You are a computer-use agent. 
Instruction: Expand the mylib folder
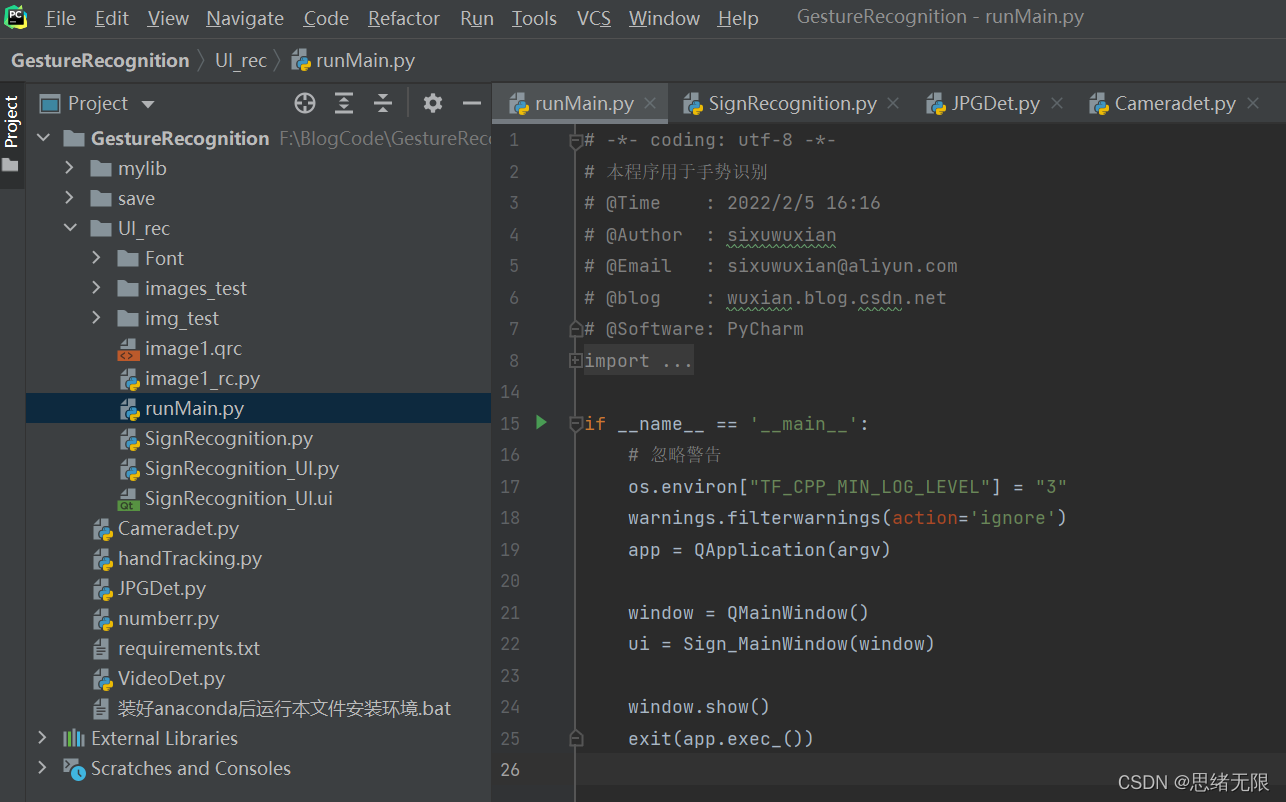point(70,168)
